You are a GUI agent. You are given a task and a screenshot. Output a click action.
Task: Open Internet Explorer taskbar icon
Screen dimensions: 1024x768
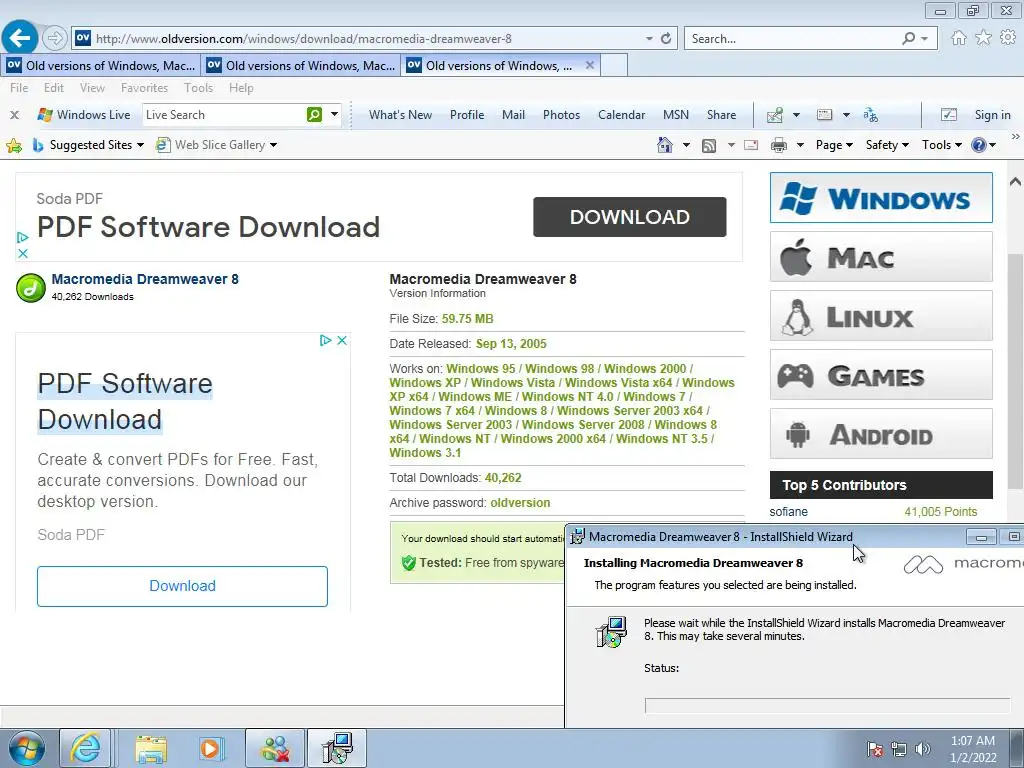(86, 748)
